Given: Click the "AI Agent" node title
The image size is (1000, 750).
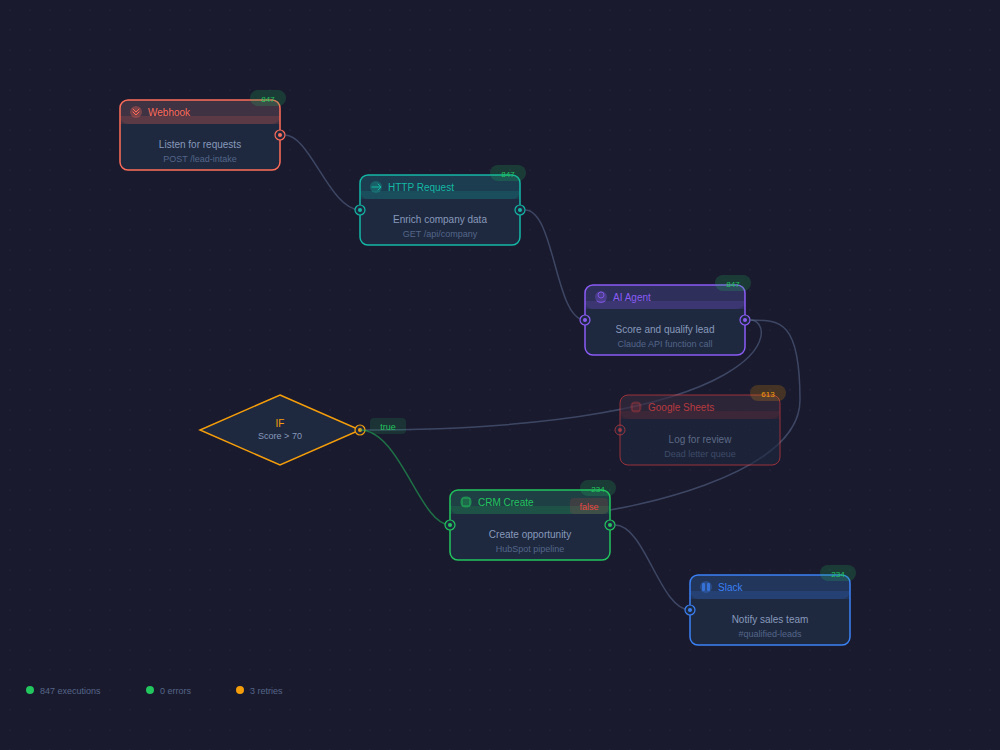Looking at the screenshot, I should point(631,297).
